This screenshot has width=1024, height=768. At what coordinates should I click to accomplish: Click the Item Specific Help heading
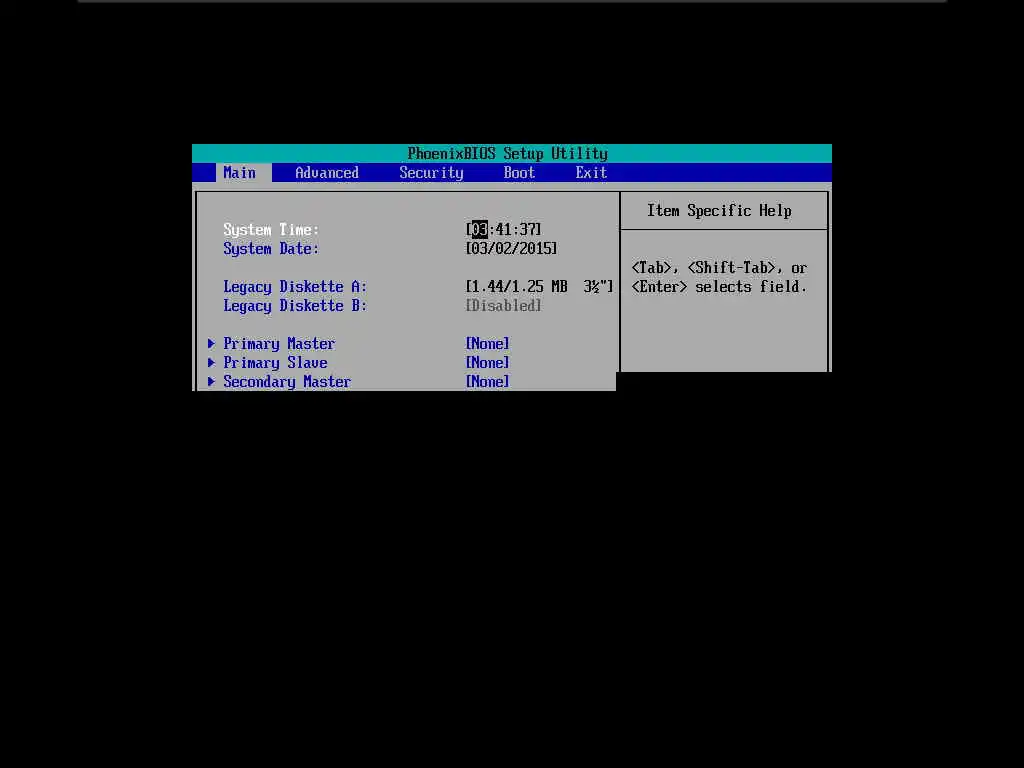(x=719, y=210)
